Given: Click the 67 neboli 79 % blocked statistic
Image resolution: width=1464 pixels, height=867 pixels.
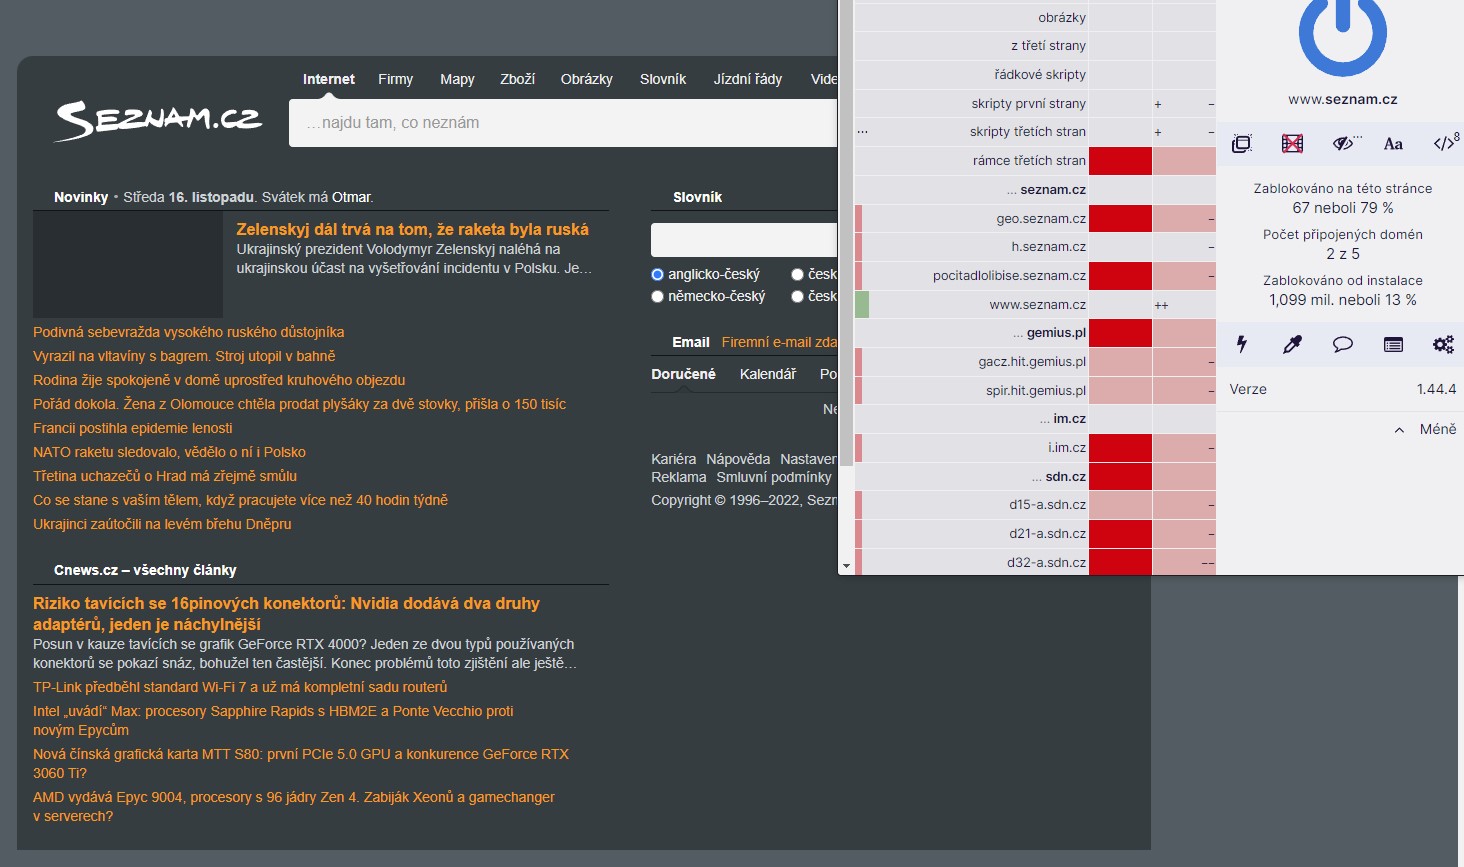Looking at the screenshot, I should pos(1343,208).
